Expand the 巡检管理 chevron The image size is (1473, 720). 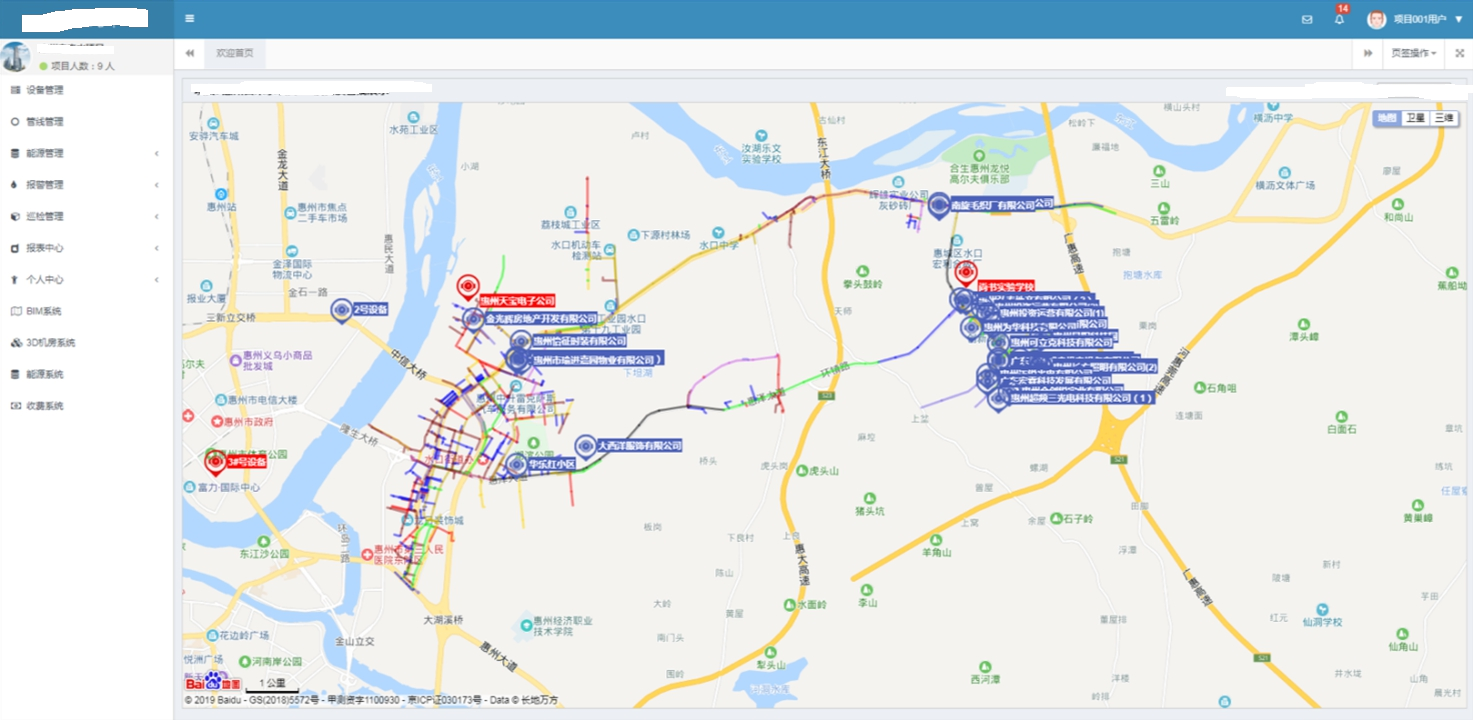[157, 216]
